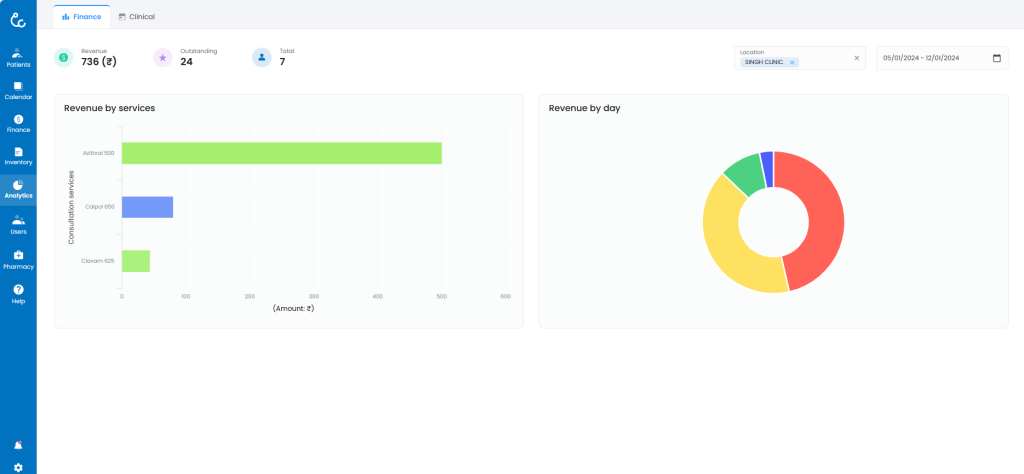Open the Patients section in sidebar
The height and width of the screenshot is (474, 1024).
coord(18,57)
